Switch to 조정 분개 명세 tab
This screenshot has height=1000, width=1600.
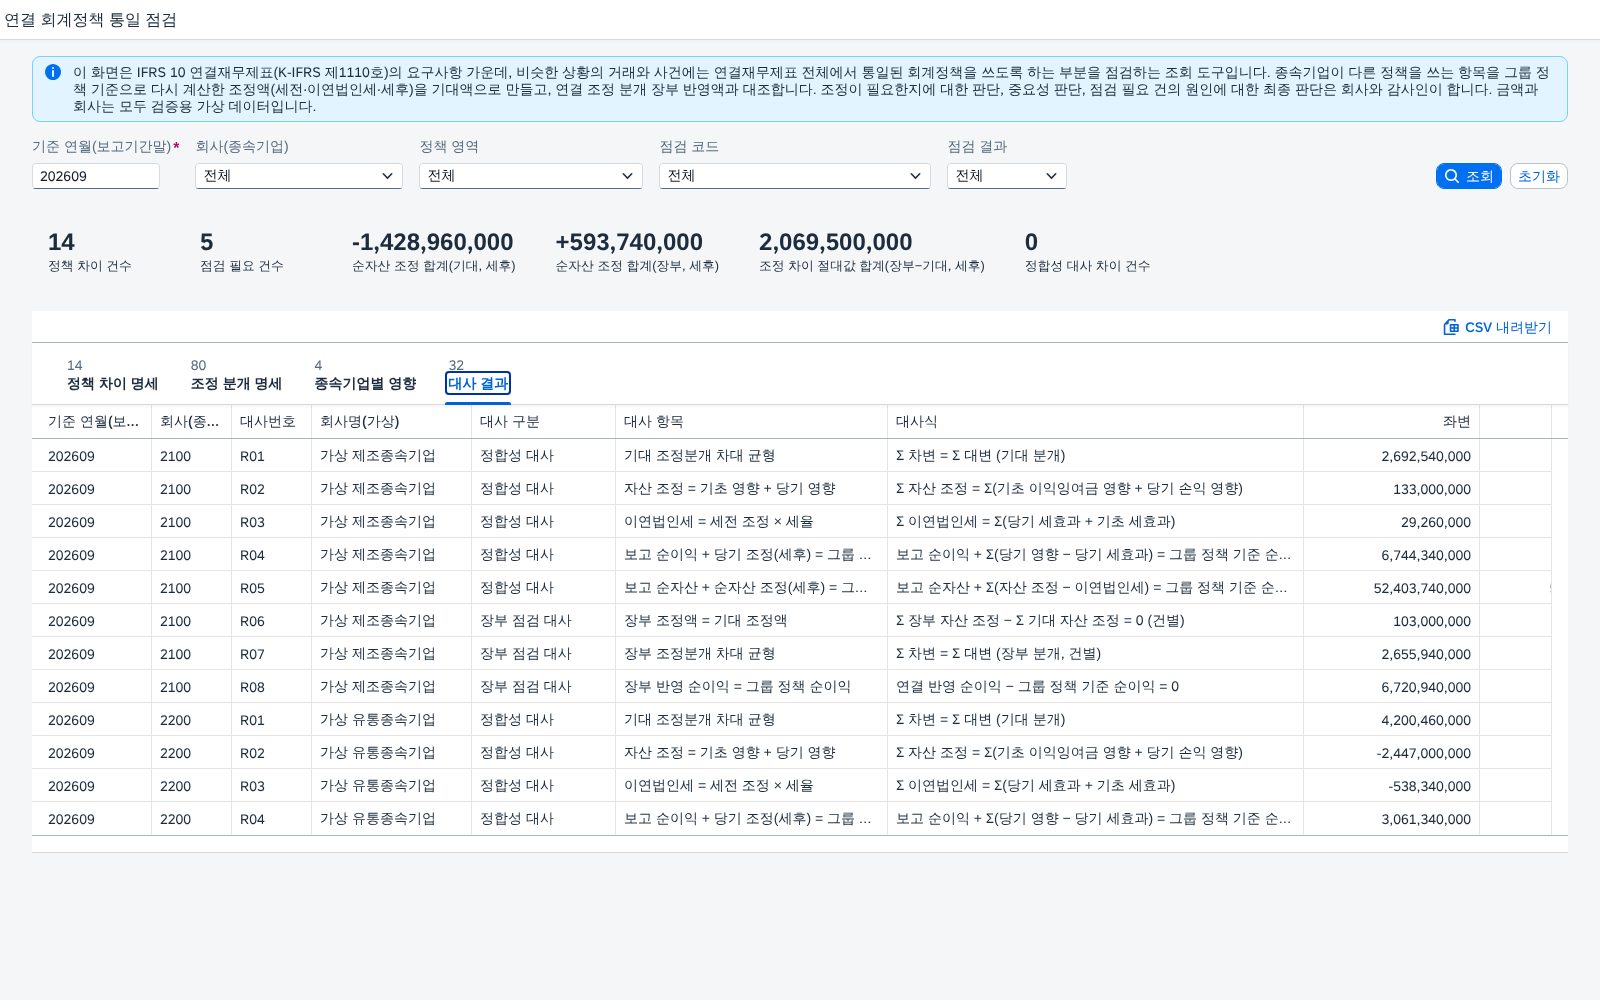(x=236, y=383)
